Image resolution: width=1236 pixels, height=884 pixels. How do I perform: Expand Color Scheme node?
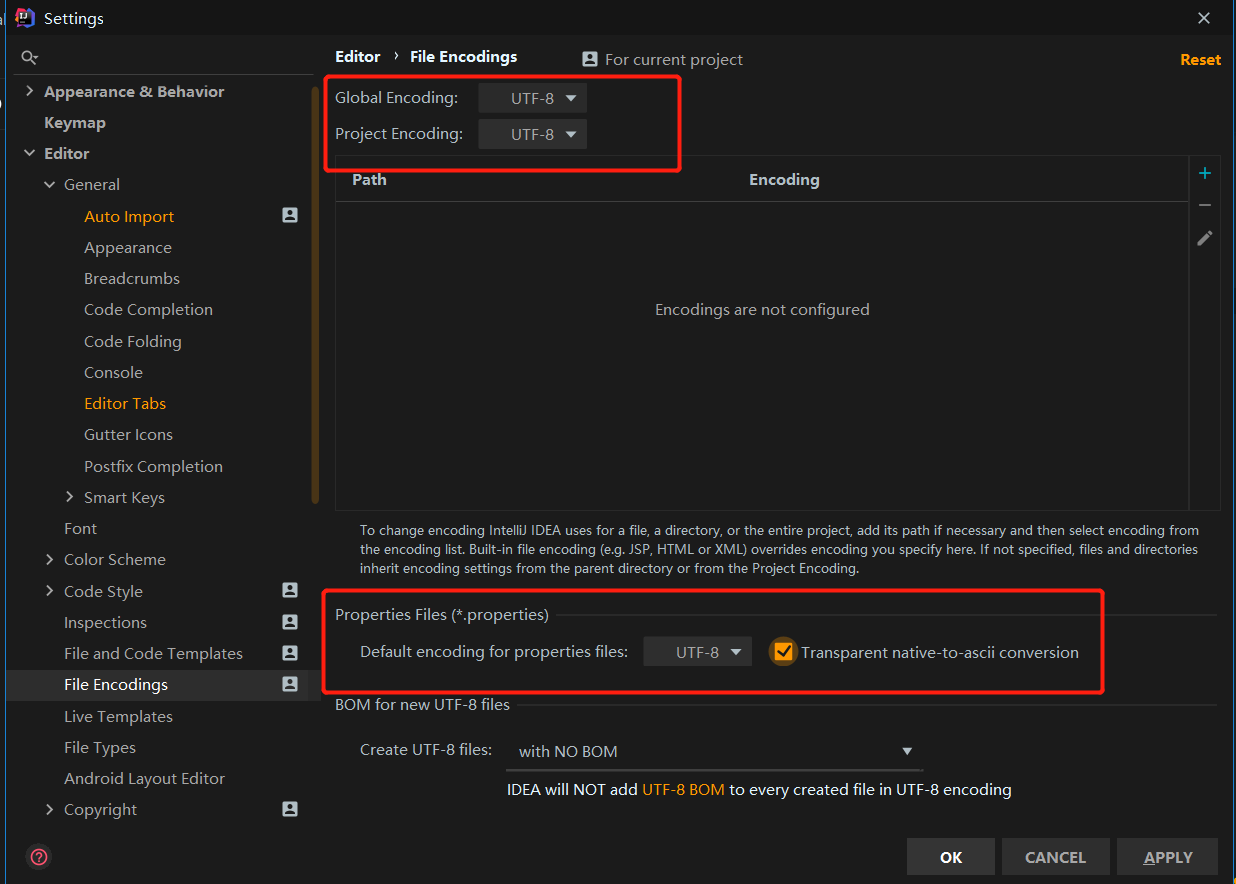coord(50,559)
